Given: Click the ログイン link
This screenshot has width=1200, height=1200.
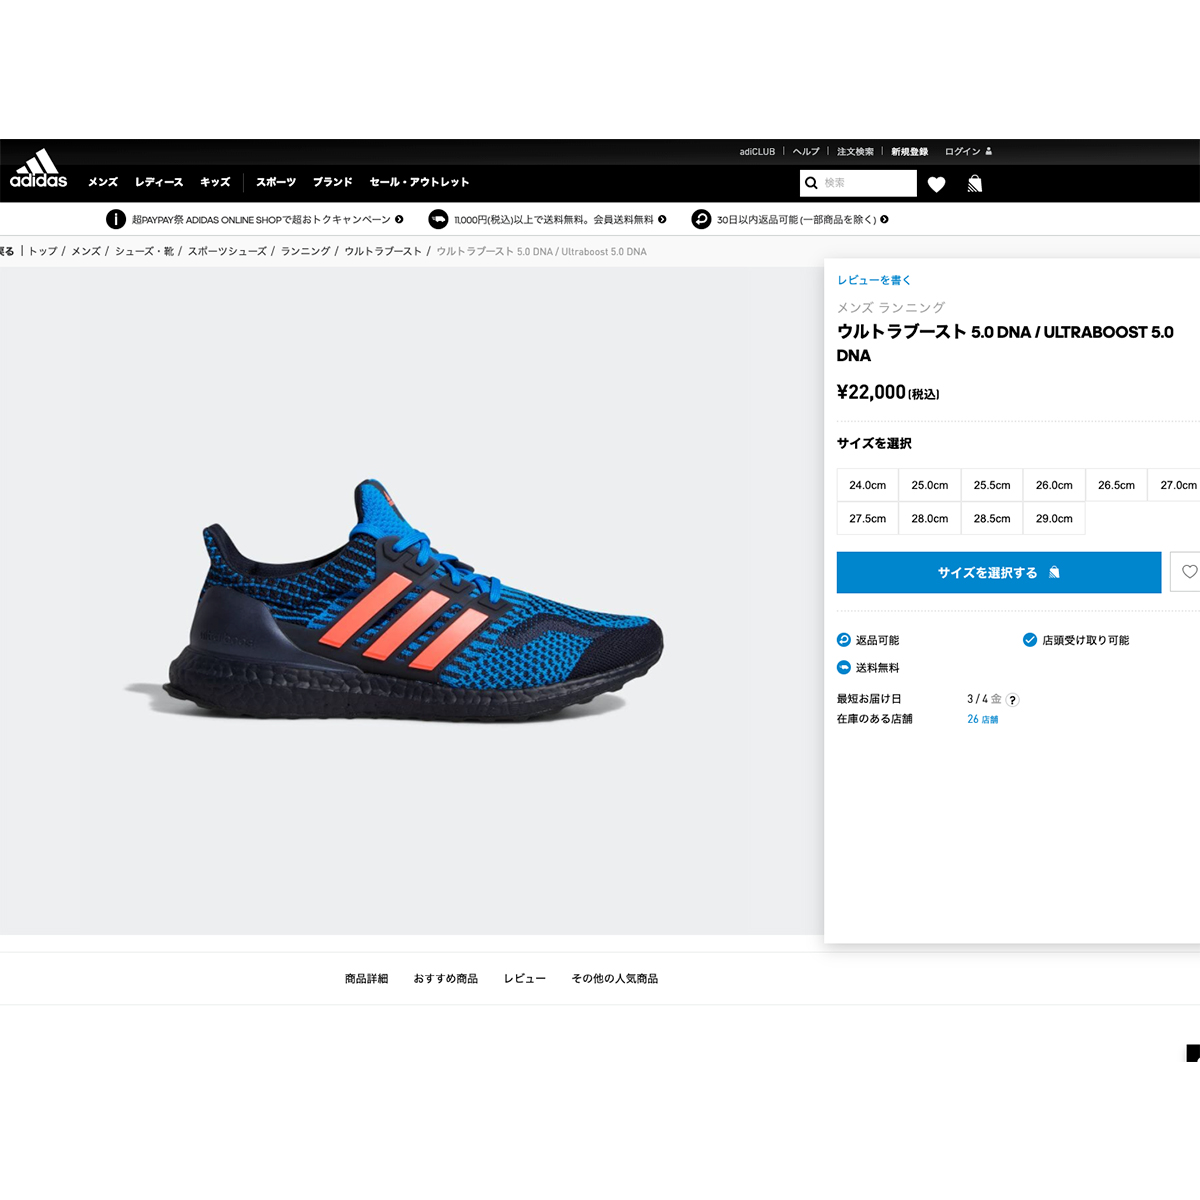Looking at the screenshot, I should [x=962, y=152].
